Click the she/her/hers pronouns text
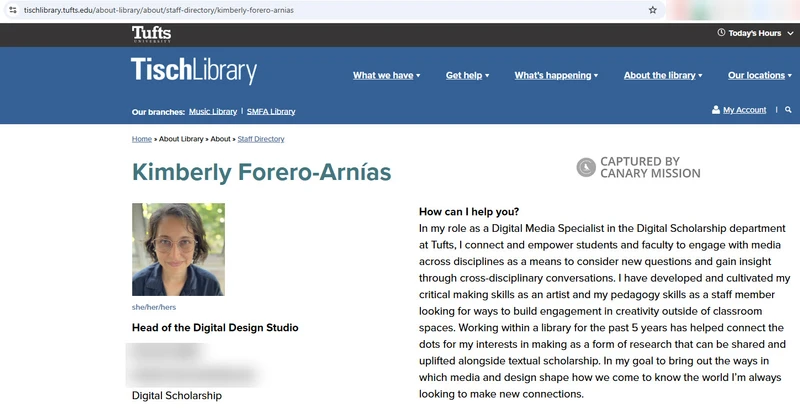800x408 pixels. [x=154, y=307]
